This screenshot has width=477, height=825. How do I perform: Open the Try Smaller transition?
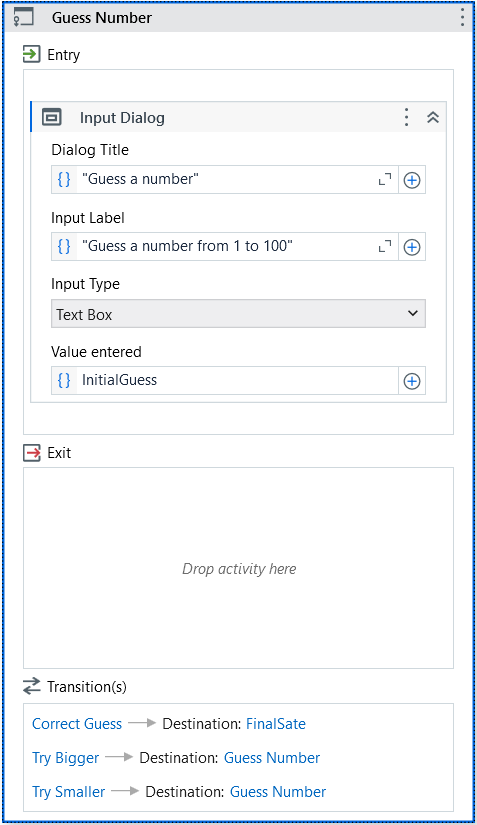(69, 792)
